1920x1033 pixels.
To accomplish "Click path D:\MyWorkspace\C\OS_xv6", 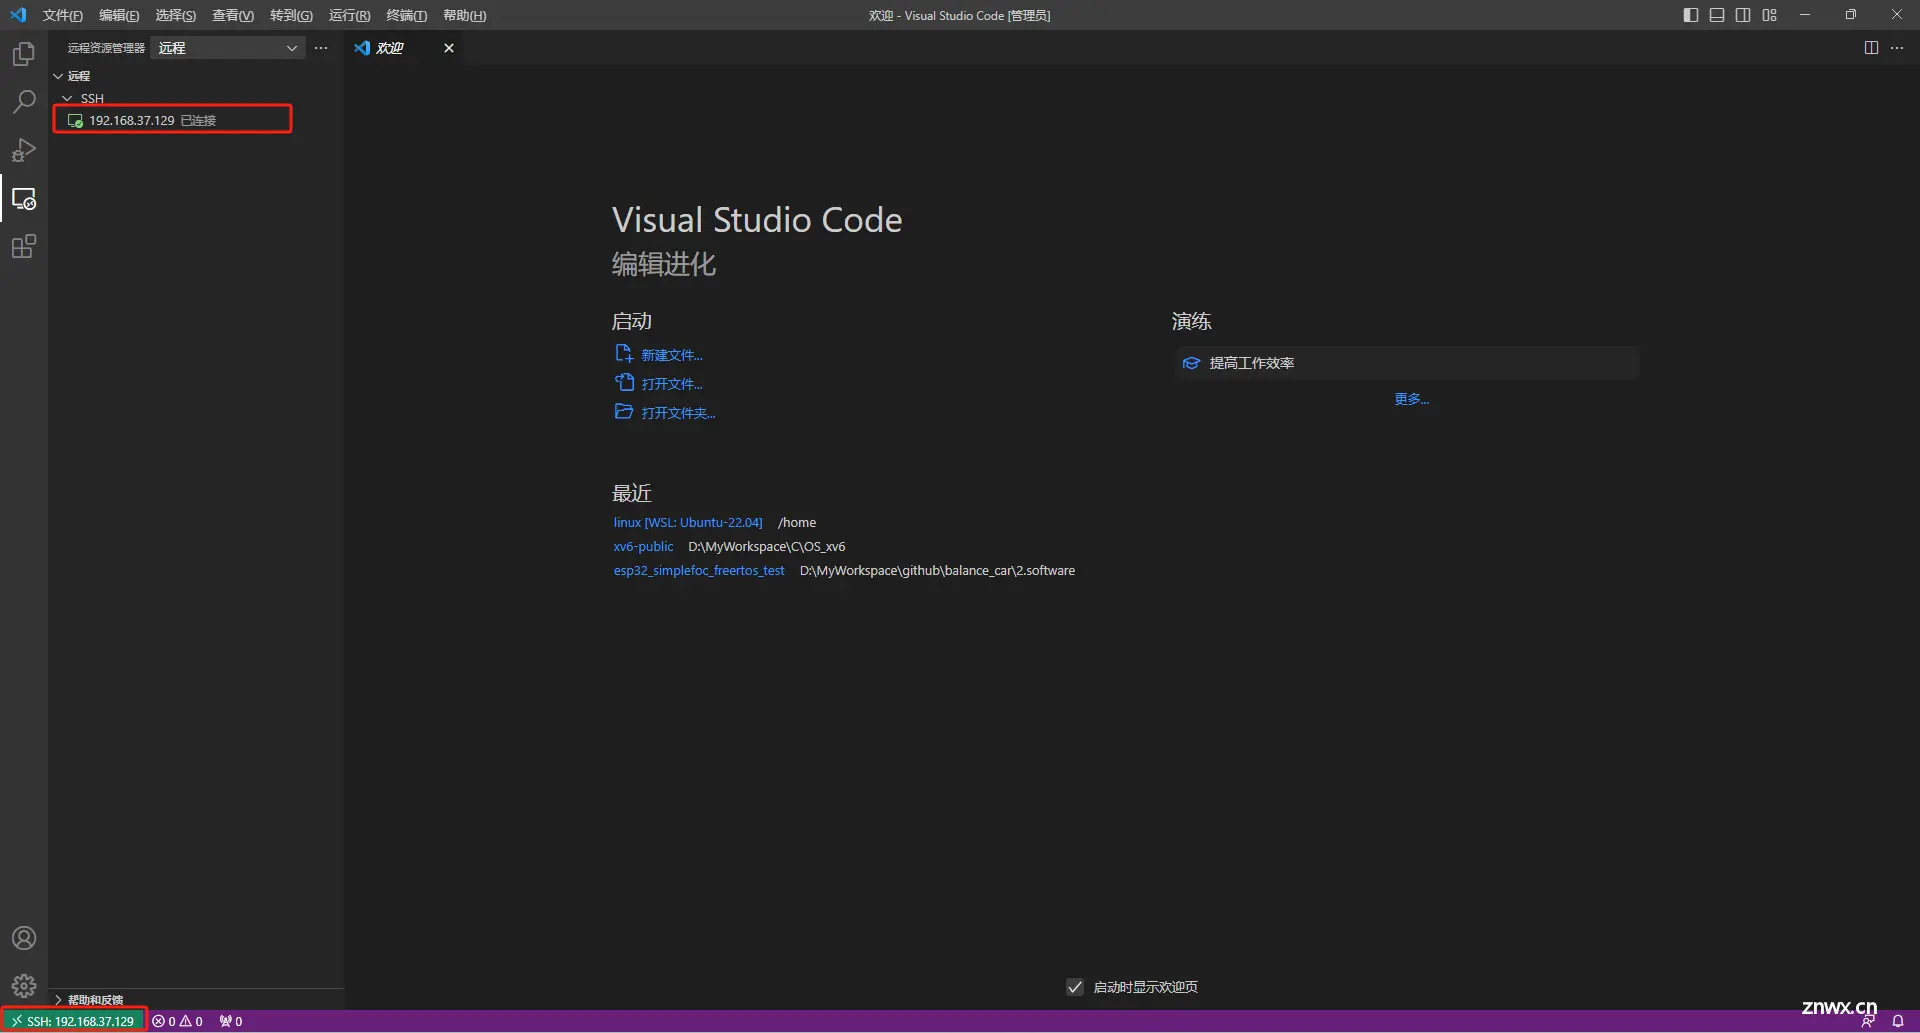I will pyautogui.click(x=767, y=546).
